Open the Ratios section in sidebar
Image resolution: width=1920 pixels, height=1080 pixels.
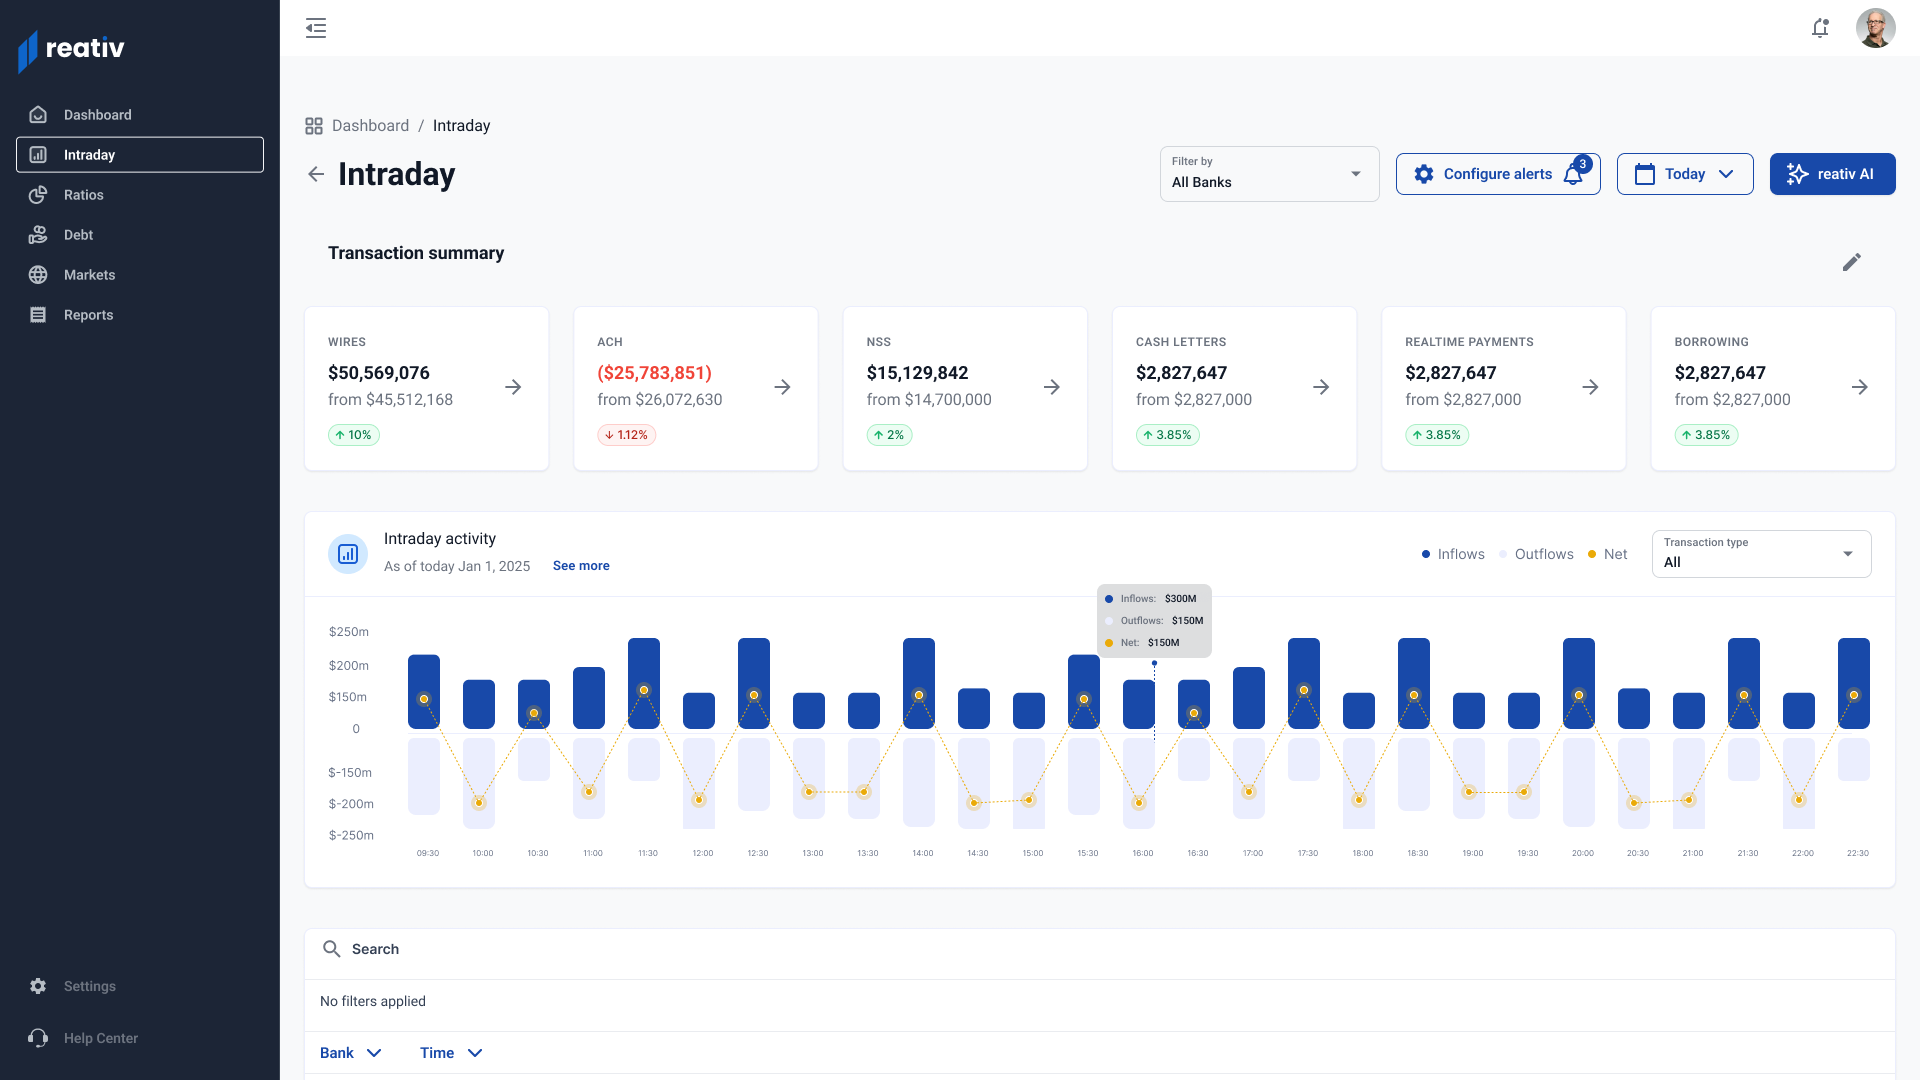[x=83, y=195]
